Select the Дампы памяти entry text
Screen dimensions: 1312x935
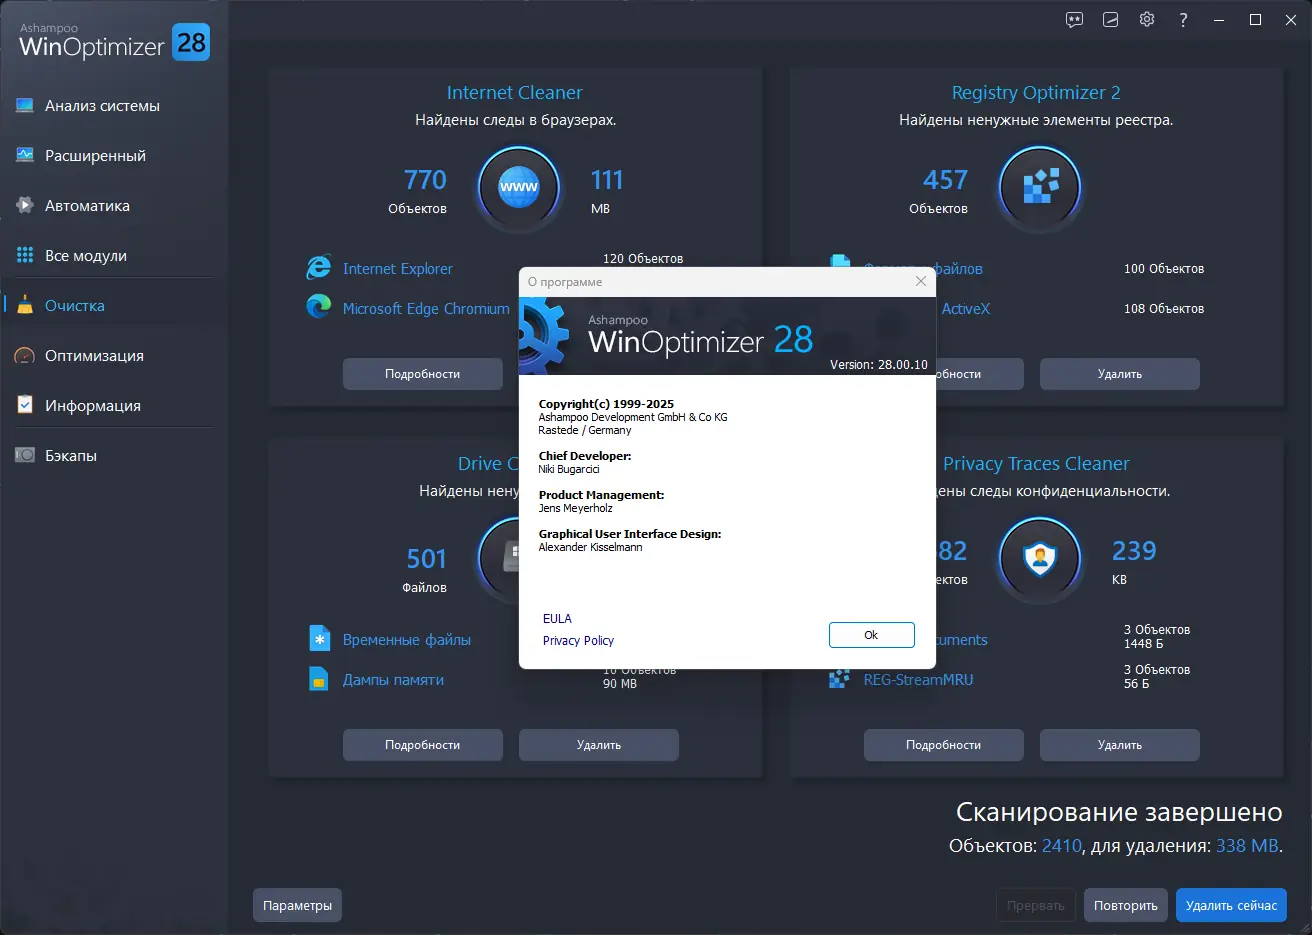(x=393, y=680)
